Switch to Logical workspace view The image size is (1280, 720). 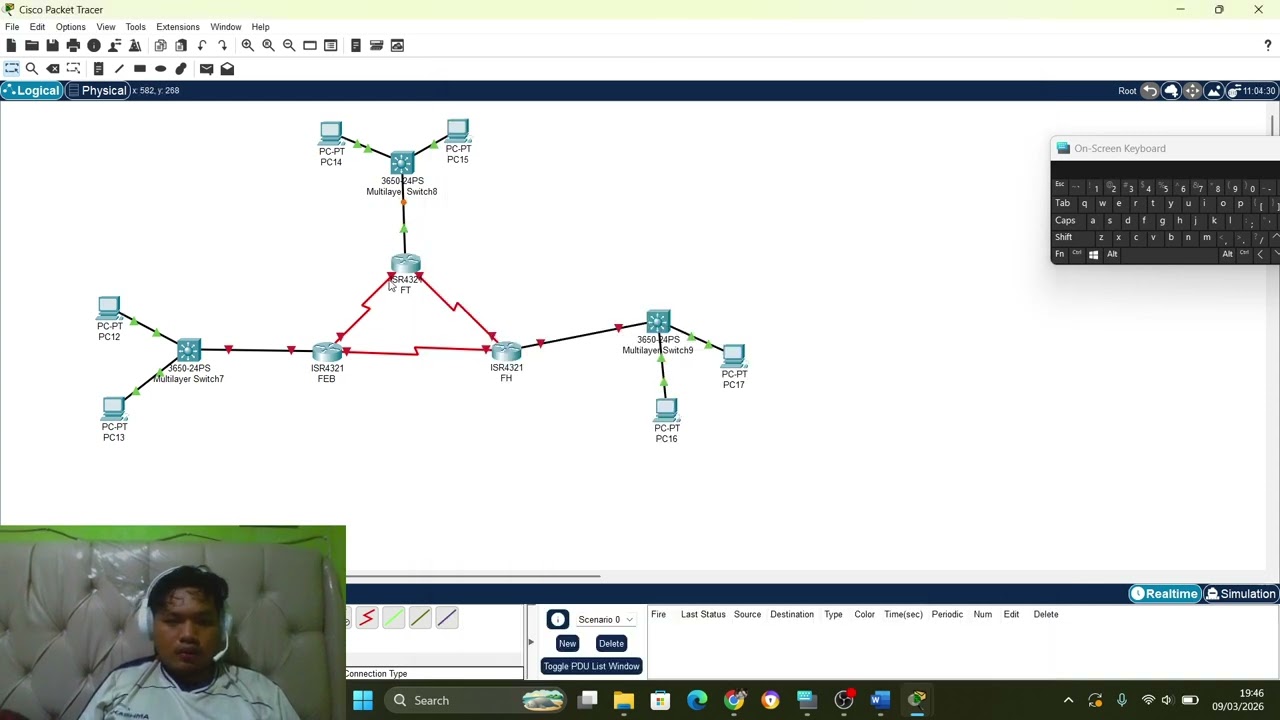pyautogui.click(x=31, y=91)
